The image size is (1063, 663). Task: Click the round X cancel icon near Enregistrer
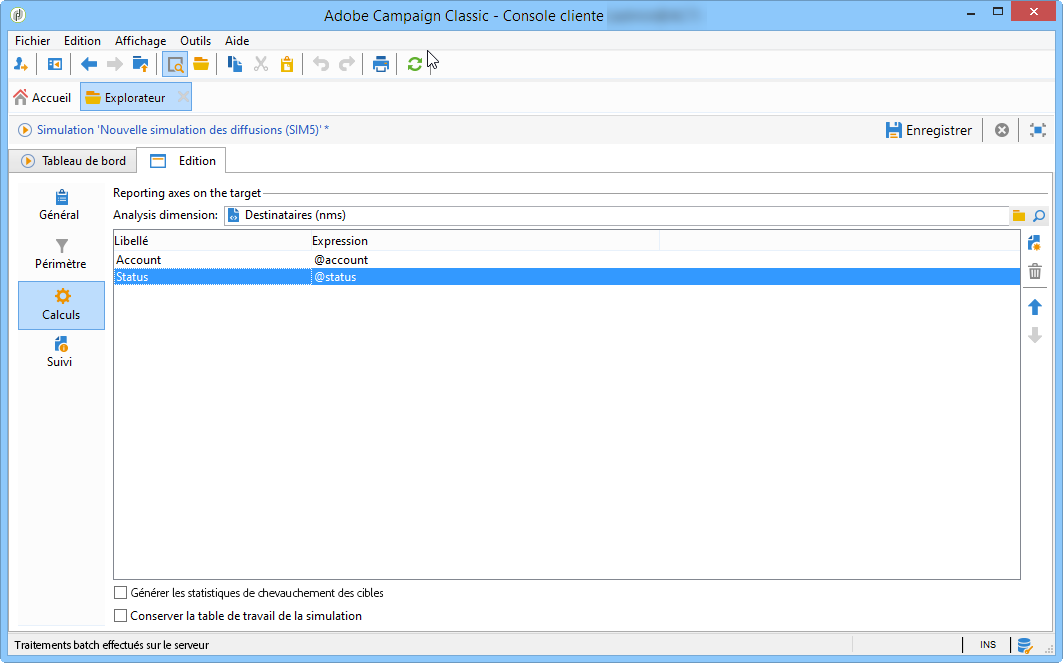coord(1001,130)
